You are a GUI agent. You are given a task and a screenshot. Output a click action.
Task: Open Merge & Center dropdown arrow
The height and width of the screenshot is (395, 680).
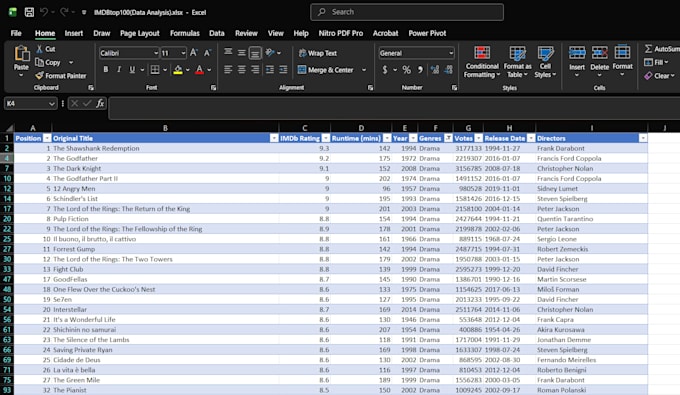(x=364, y=70)
